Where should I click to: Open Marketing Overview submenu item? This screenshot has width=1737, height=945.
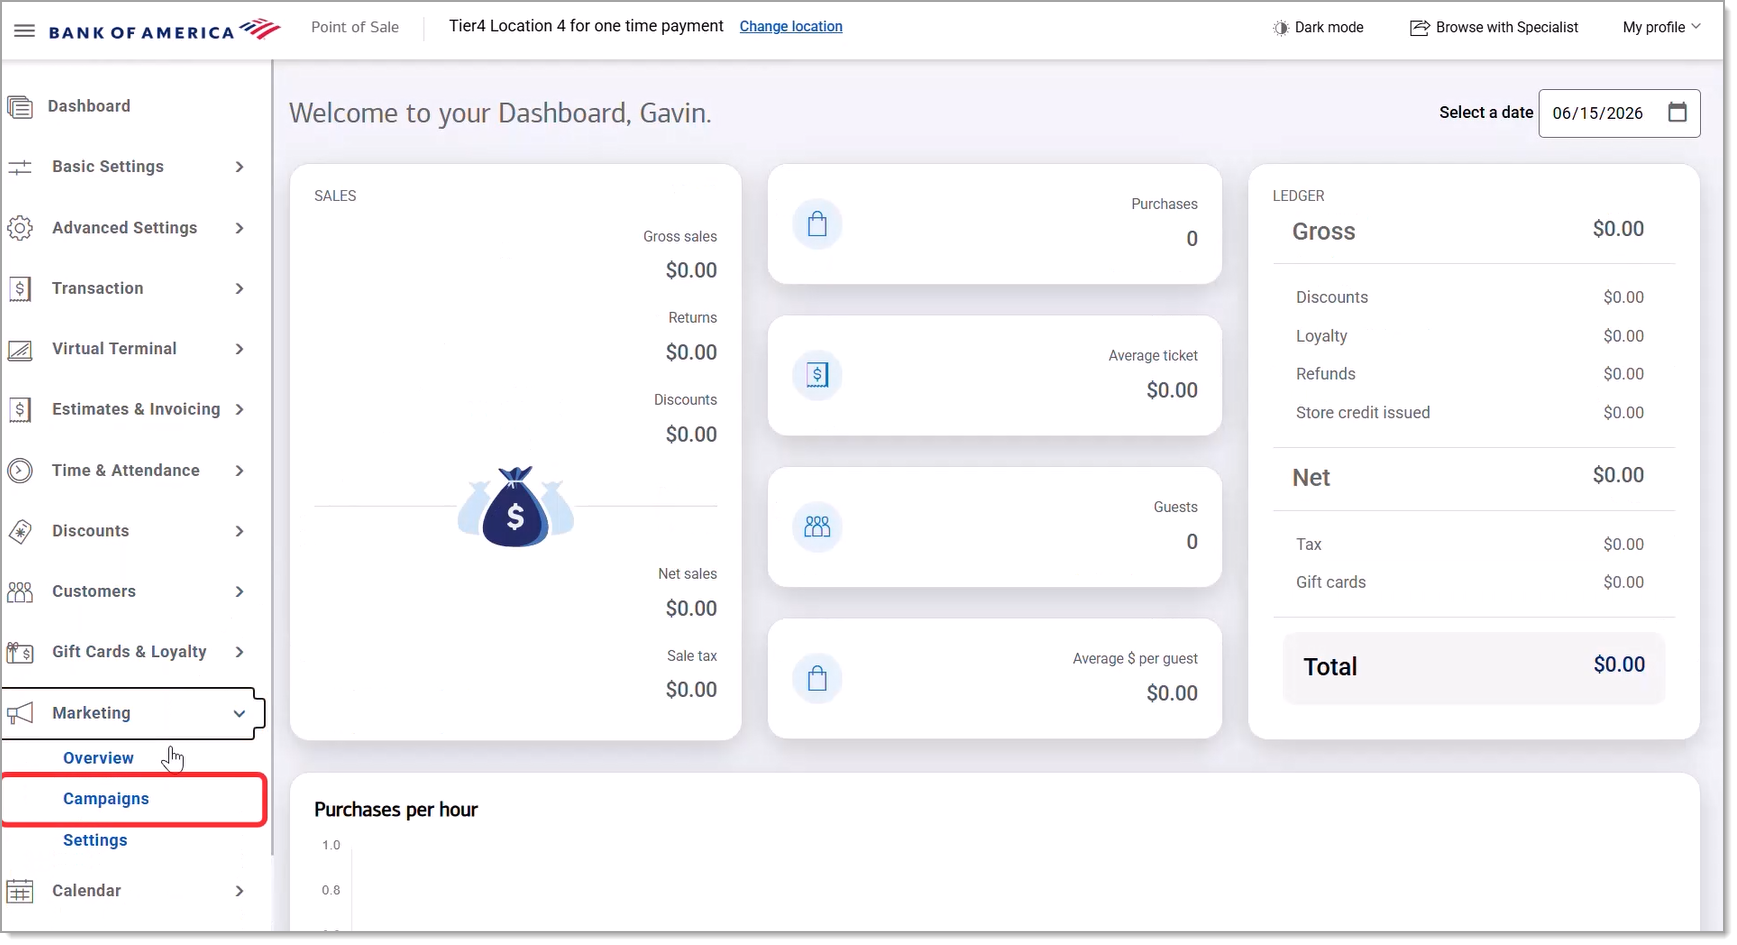[x=98, y=758]
